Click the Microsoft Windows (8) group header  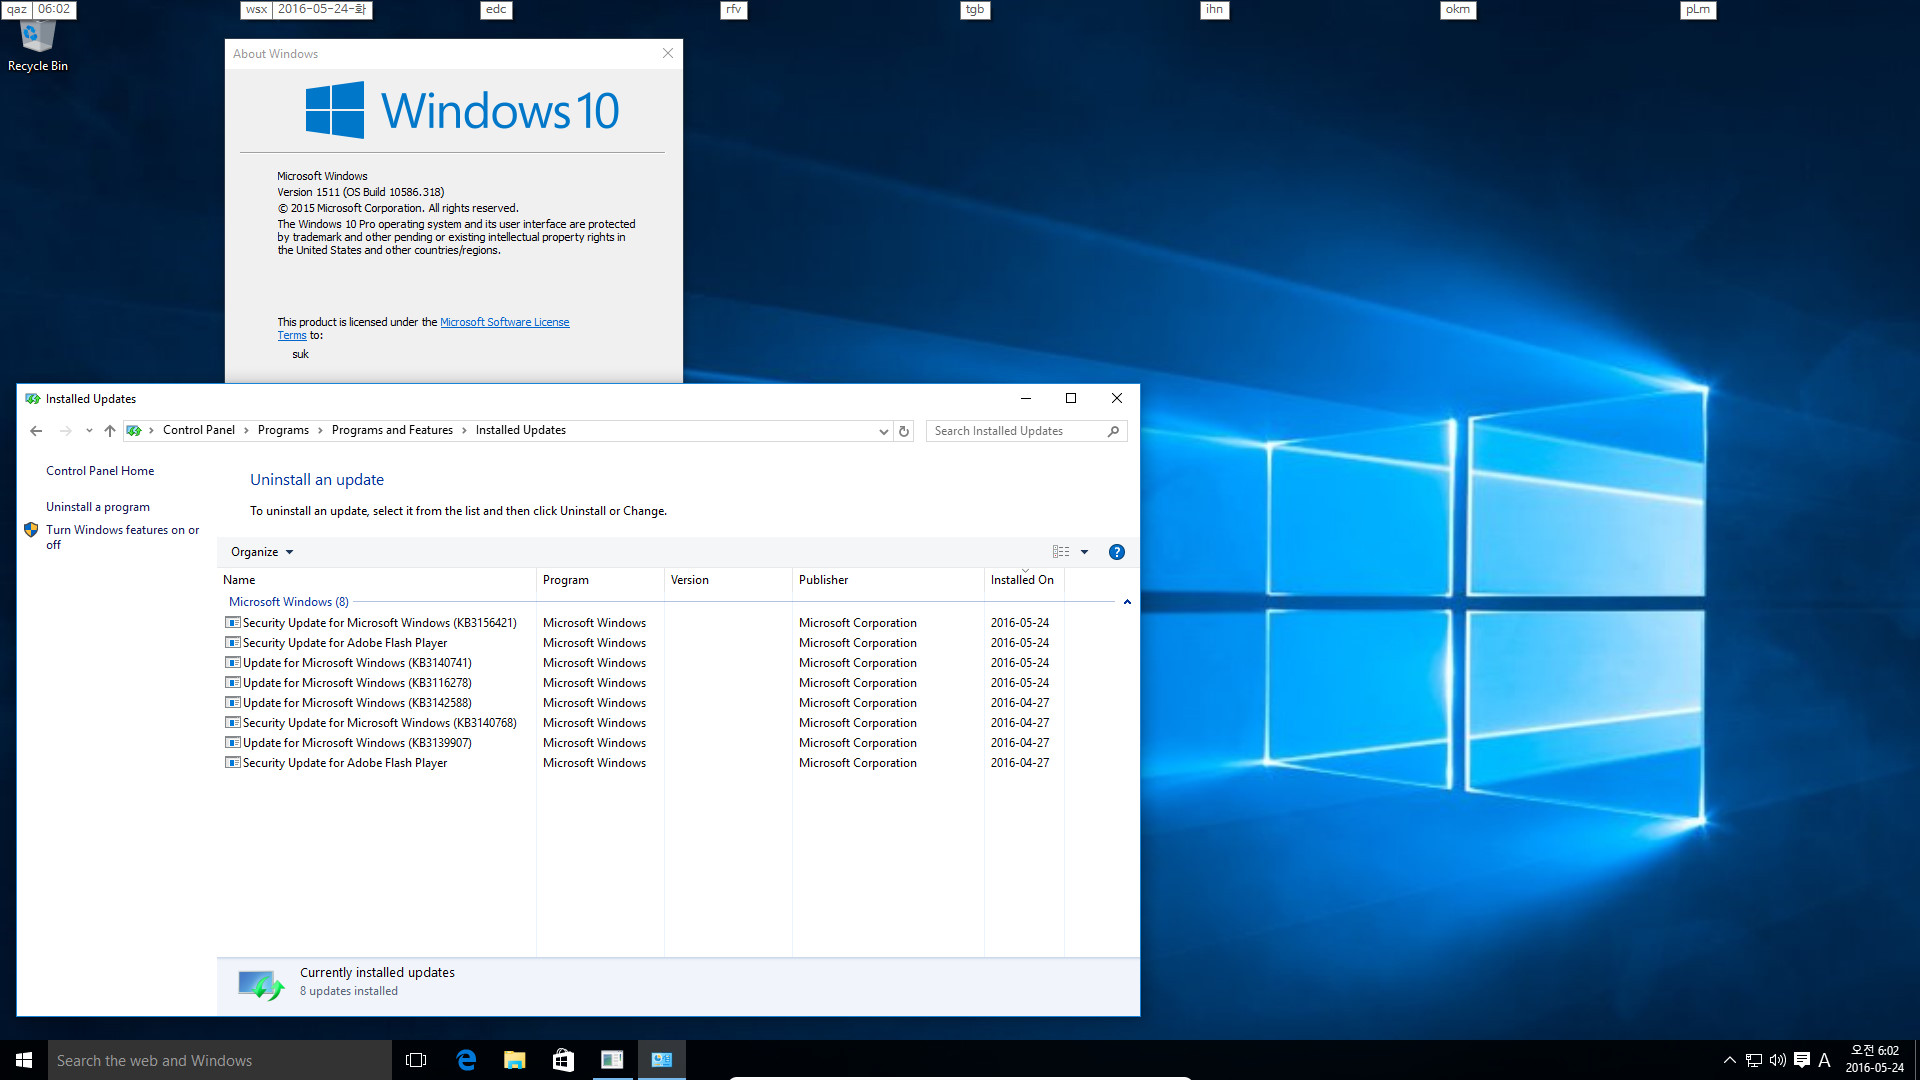coord(289,602)
